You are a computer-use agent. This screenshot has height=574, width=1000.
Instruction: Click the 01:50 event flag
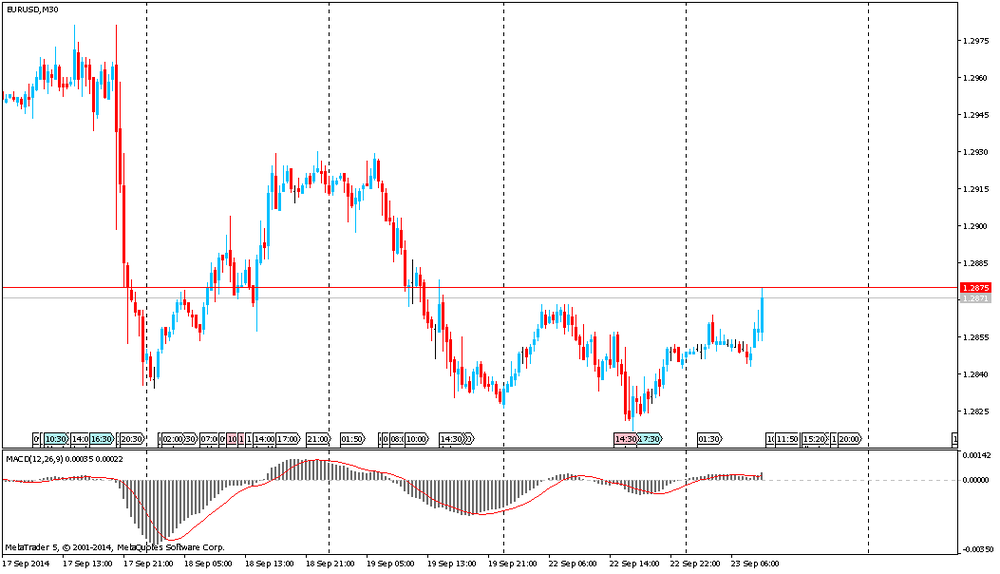click(351, 439)
